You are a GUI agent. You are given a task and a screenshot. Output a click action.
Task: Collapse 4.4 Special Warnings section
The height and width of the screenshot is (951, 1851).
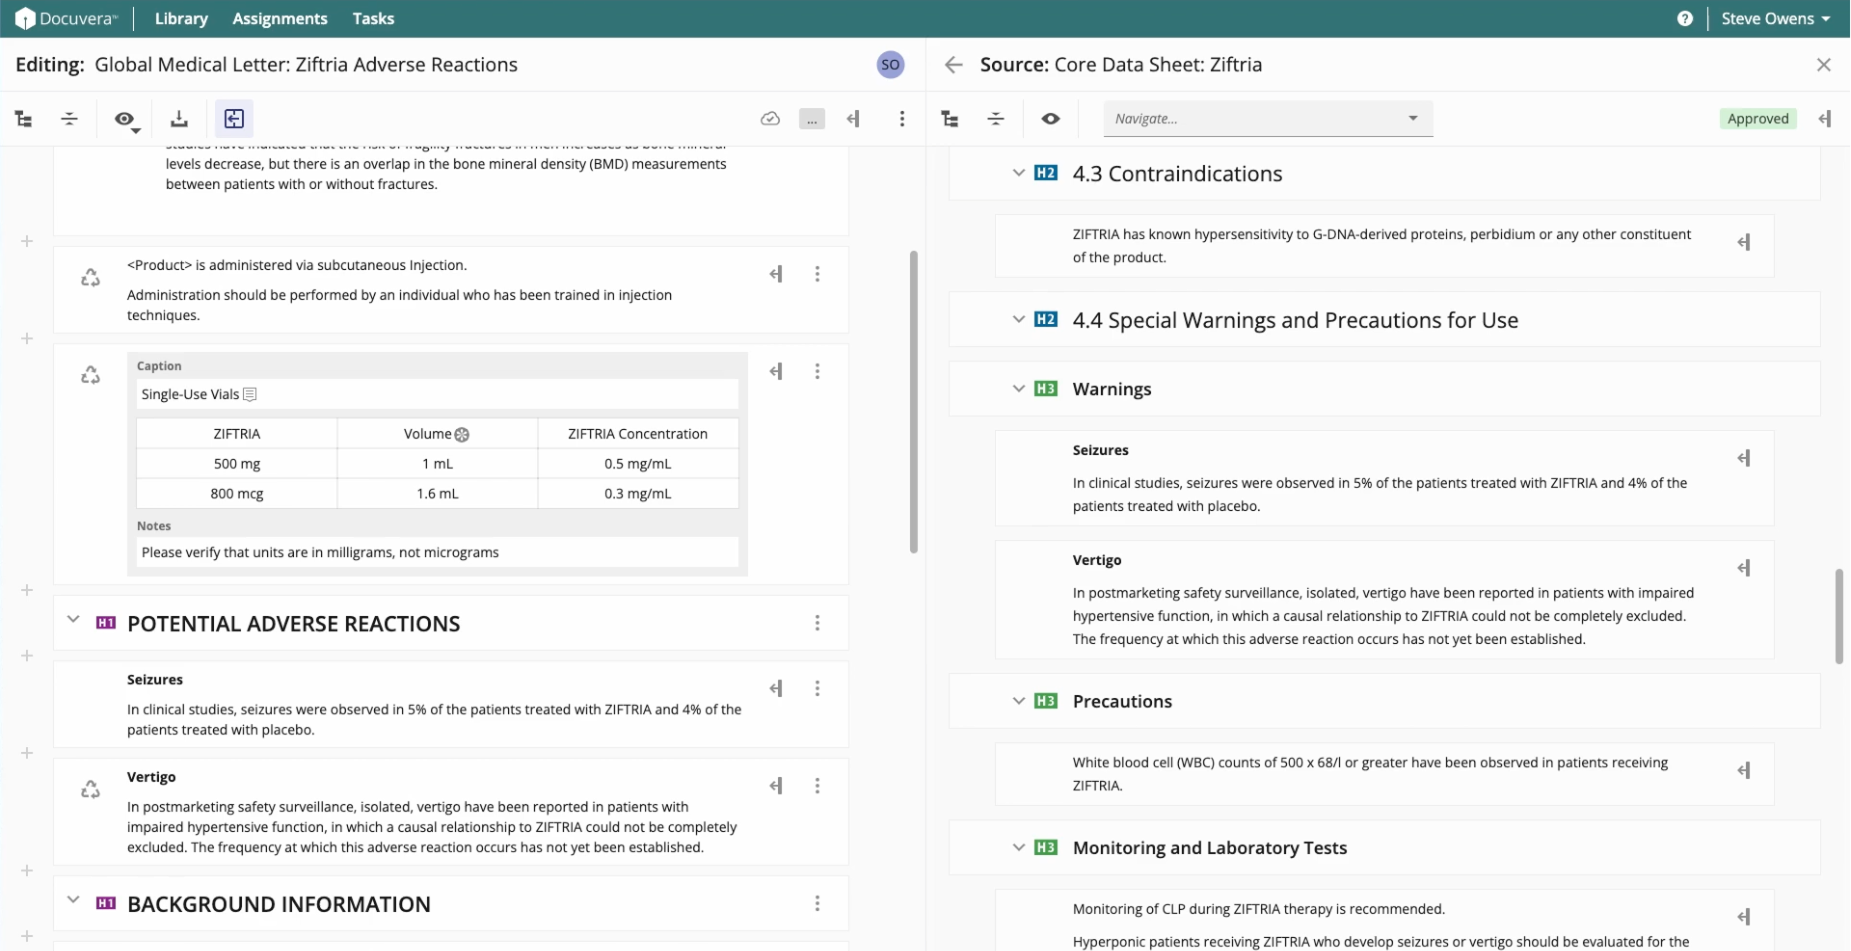tap(1018, 320)
